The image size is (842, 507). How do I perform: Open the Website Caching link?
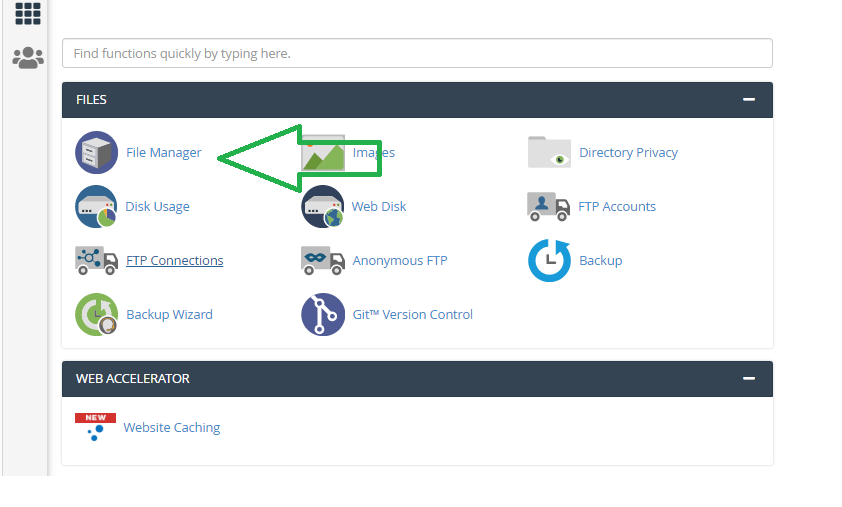click(172, 428)
